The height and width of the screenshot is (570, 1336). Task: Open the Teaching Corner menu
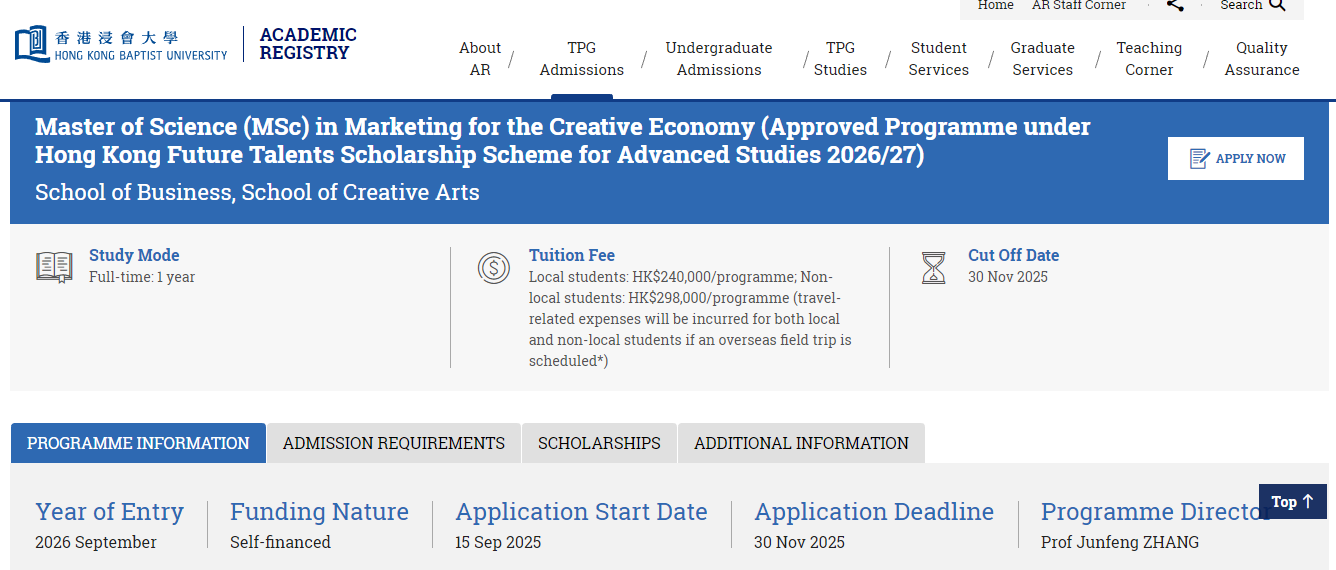click(x=1149, y=59)
